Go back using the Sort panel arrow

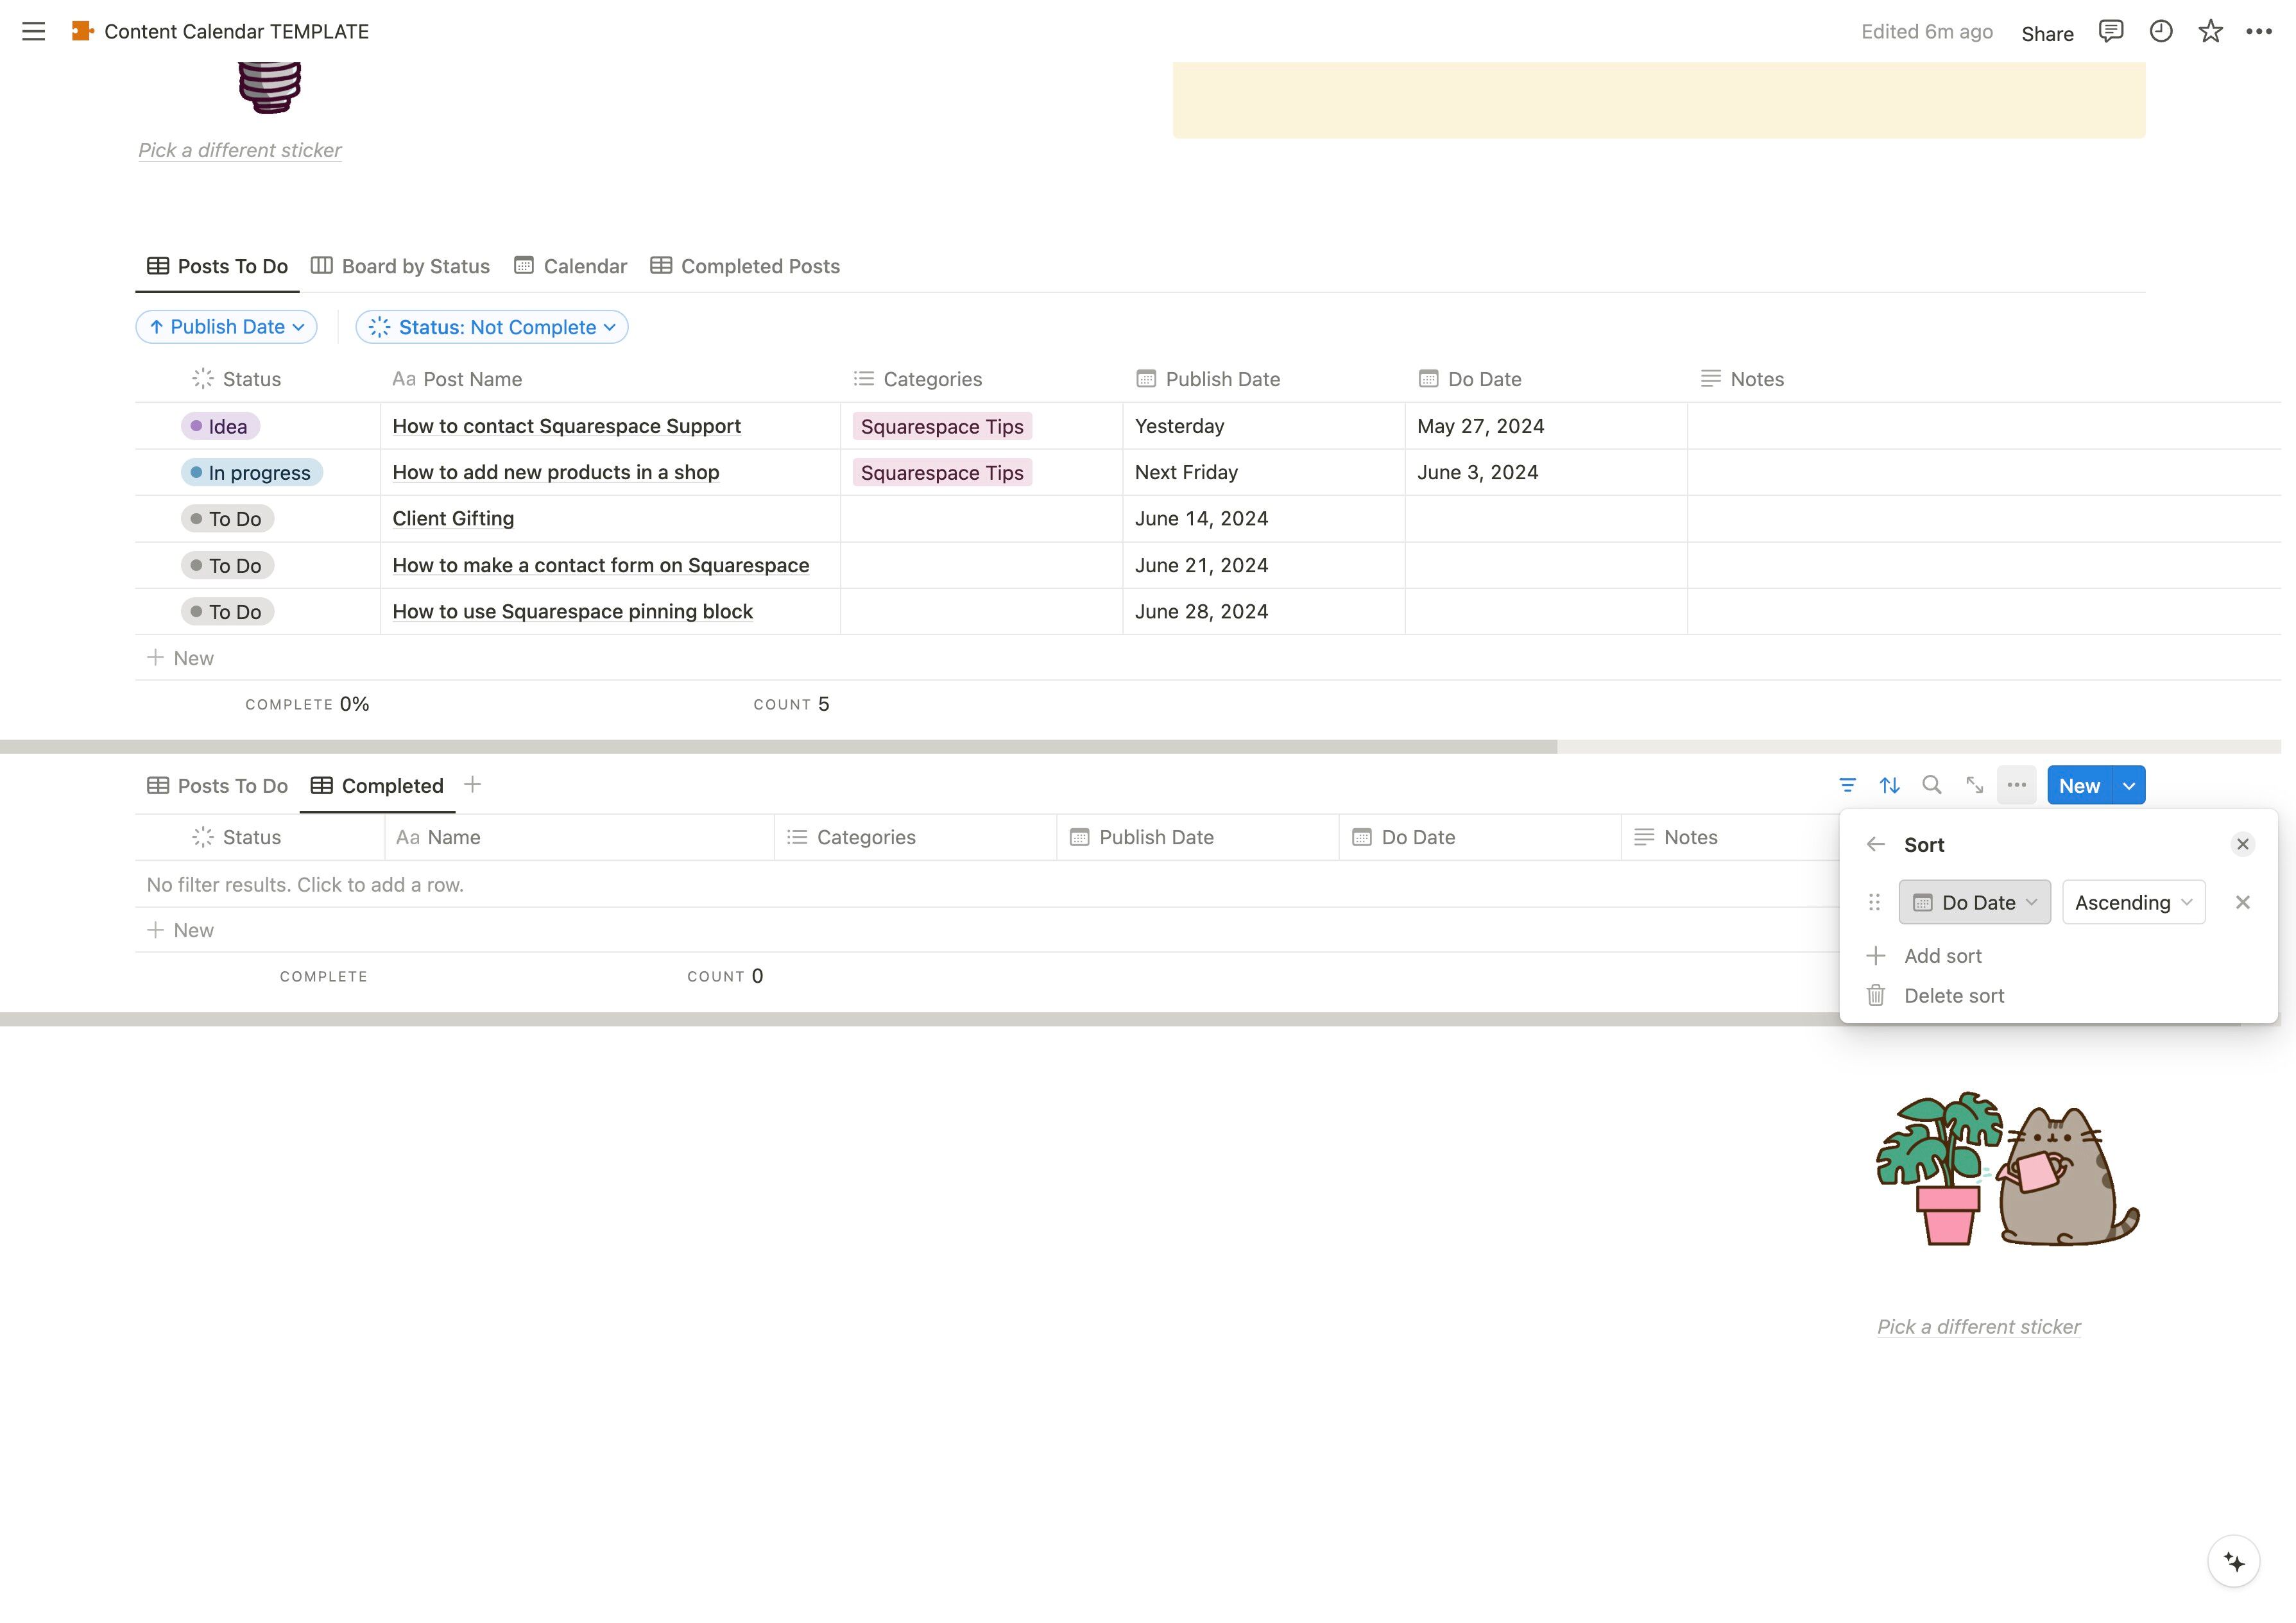tap(1875, 844)
